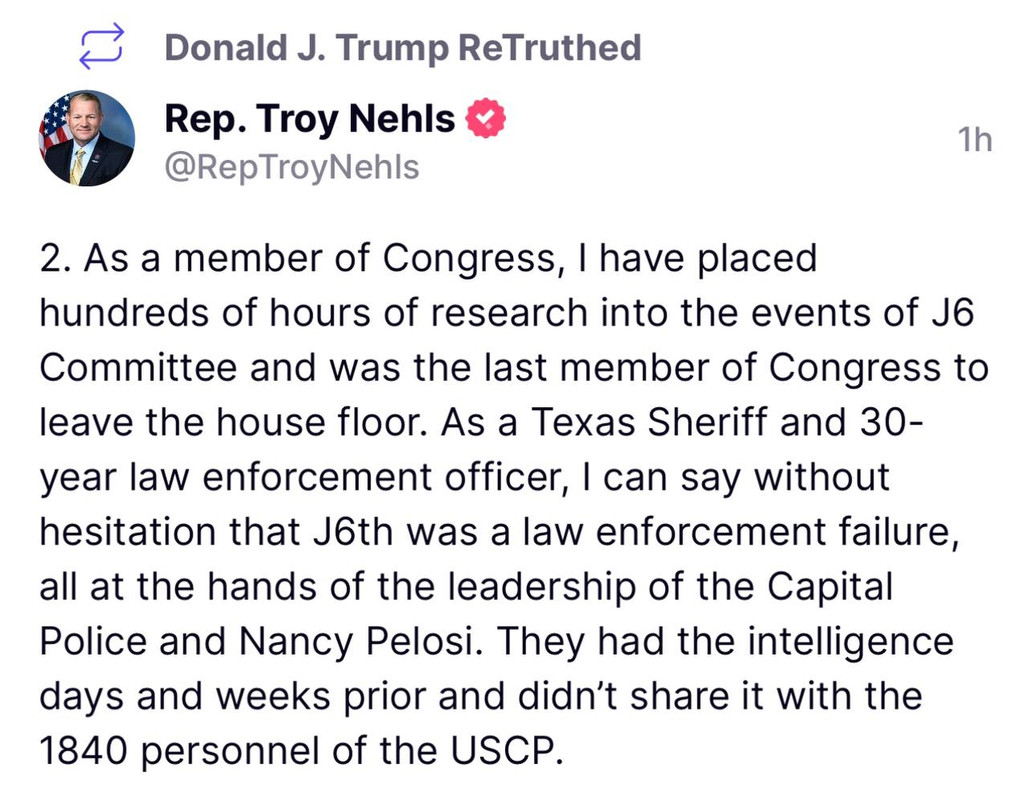Click the word "ReTruthed" in the header
This screenshot has height=800, width=1028.
[x=549, y=47]
